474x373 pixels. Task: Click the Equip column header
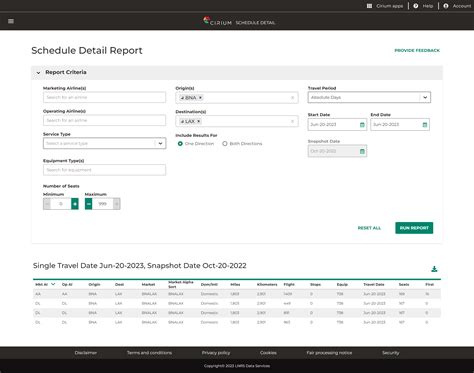342,284
